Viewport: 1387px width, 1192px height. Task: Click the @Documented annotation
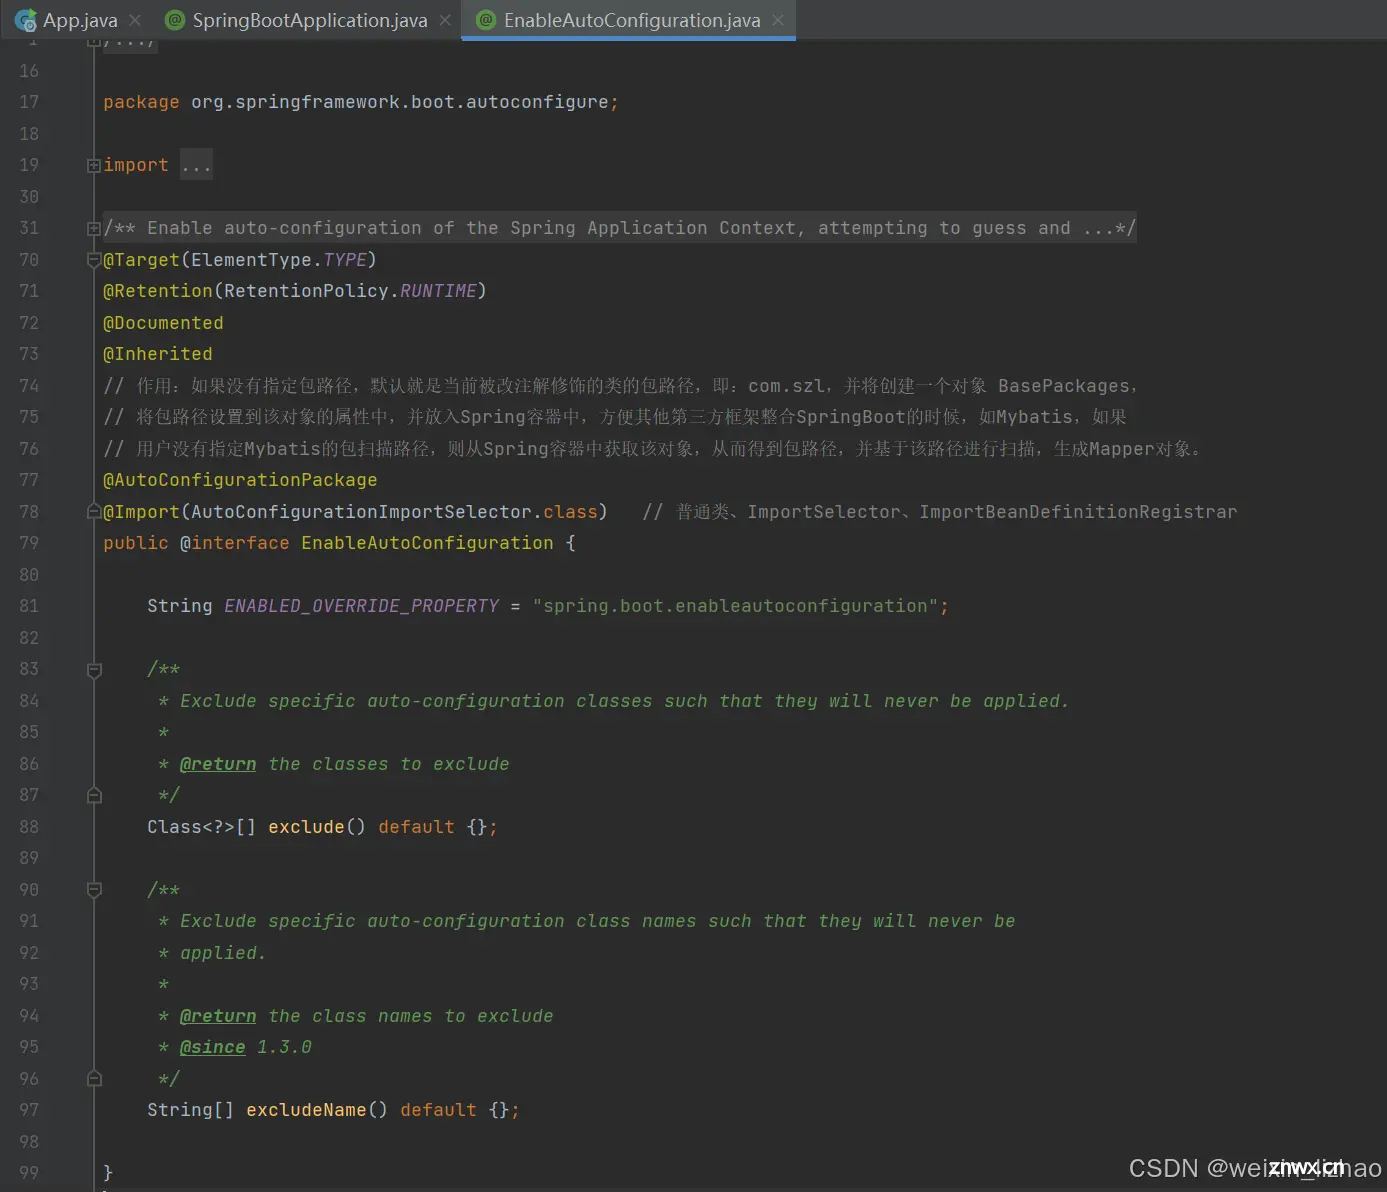tap(163, 323)
